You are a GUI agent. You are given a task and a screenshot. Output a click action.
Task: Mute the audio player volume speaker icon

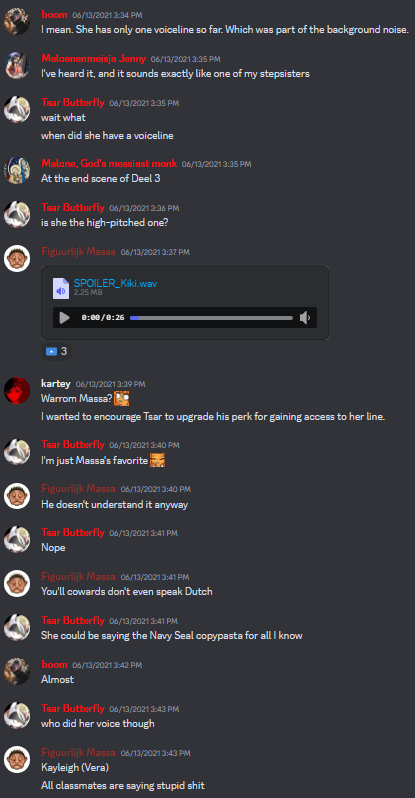pyautogui.click(x=305, y=318)
